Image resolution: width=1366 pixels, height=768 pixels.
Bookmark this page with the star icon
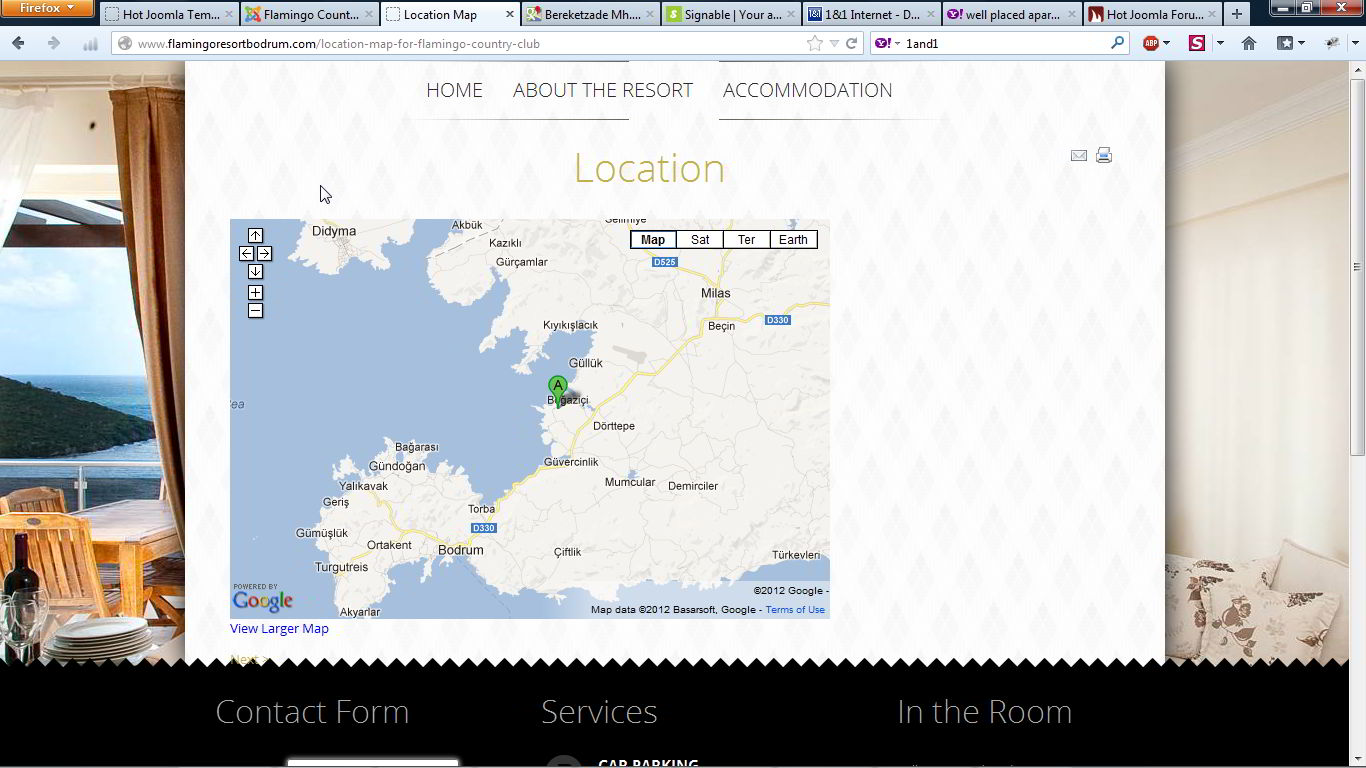pyautogui.click(x=815, y=43)
